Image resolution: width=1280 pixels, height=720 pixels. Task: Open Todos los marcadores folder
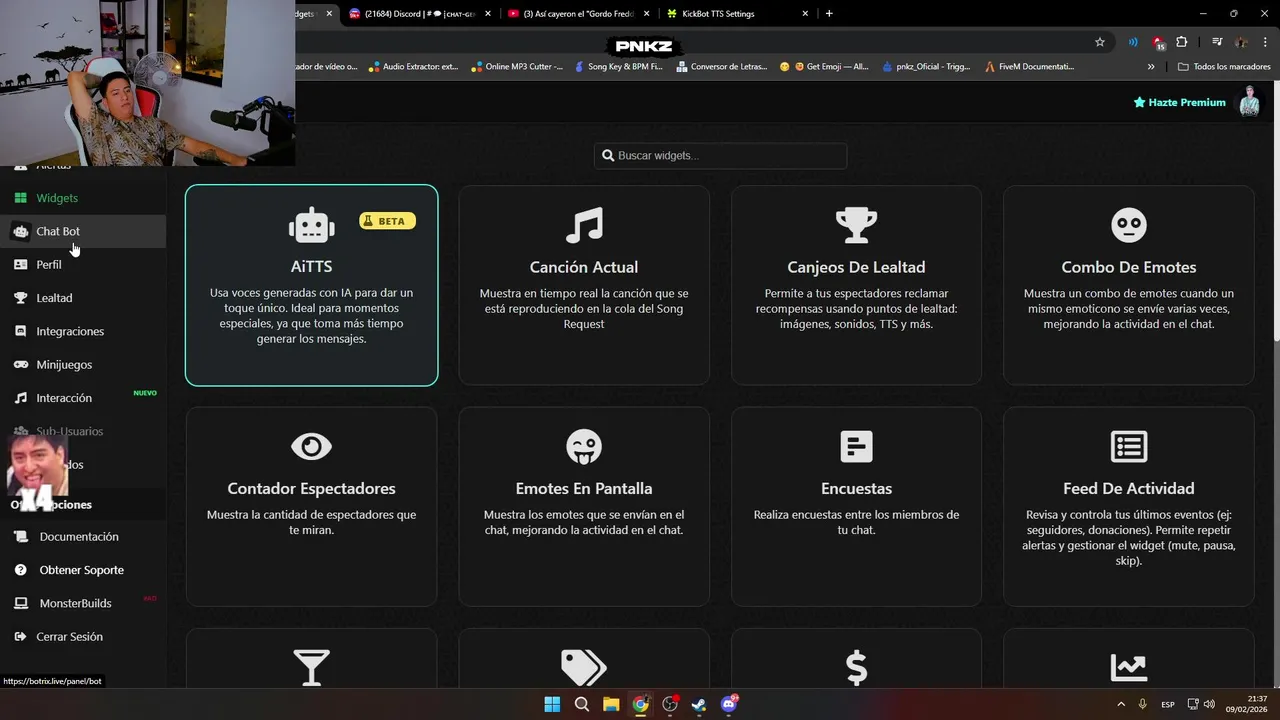(x=1224, y=67)
